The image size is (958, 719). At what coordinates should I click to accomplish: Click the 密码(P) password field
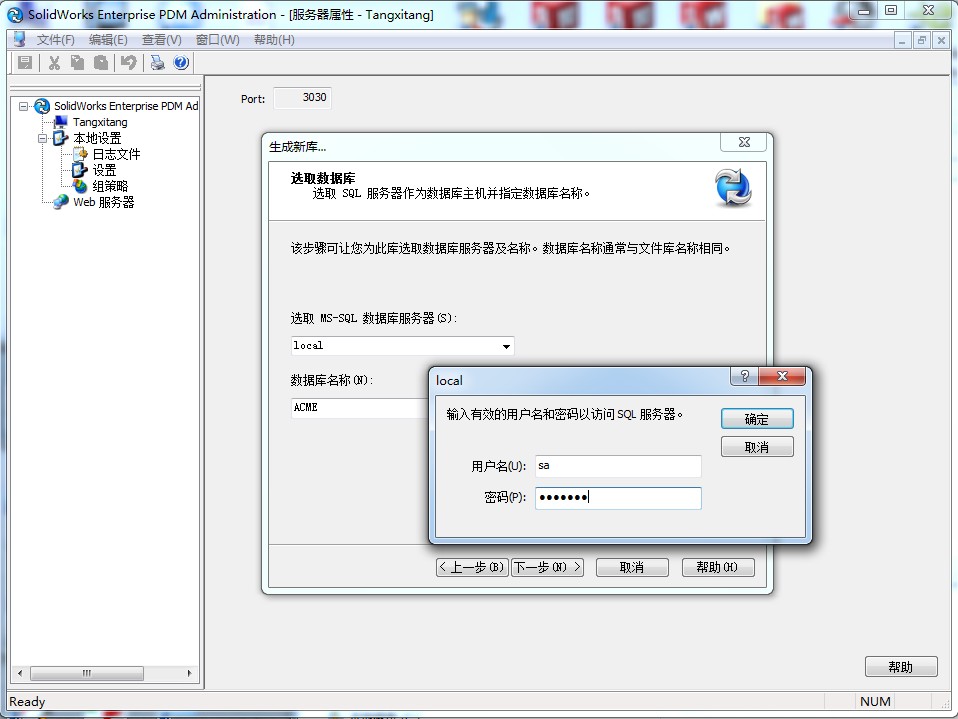[618, 498]
